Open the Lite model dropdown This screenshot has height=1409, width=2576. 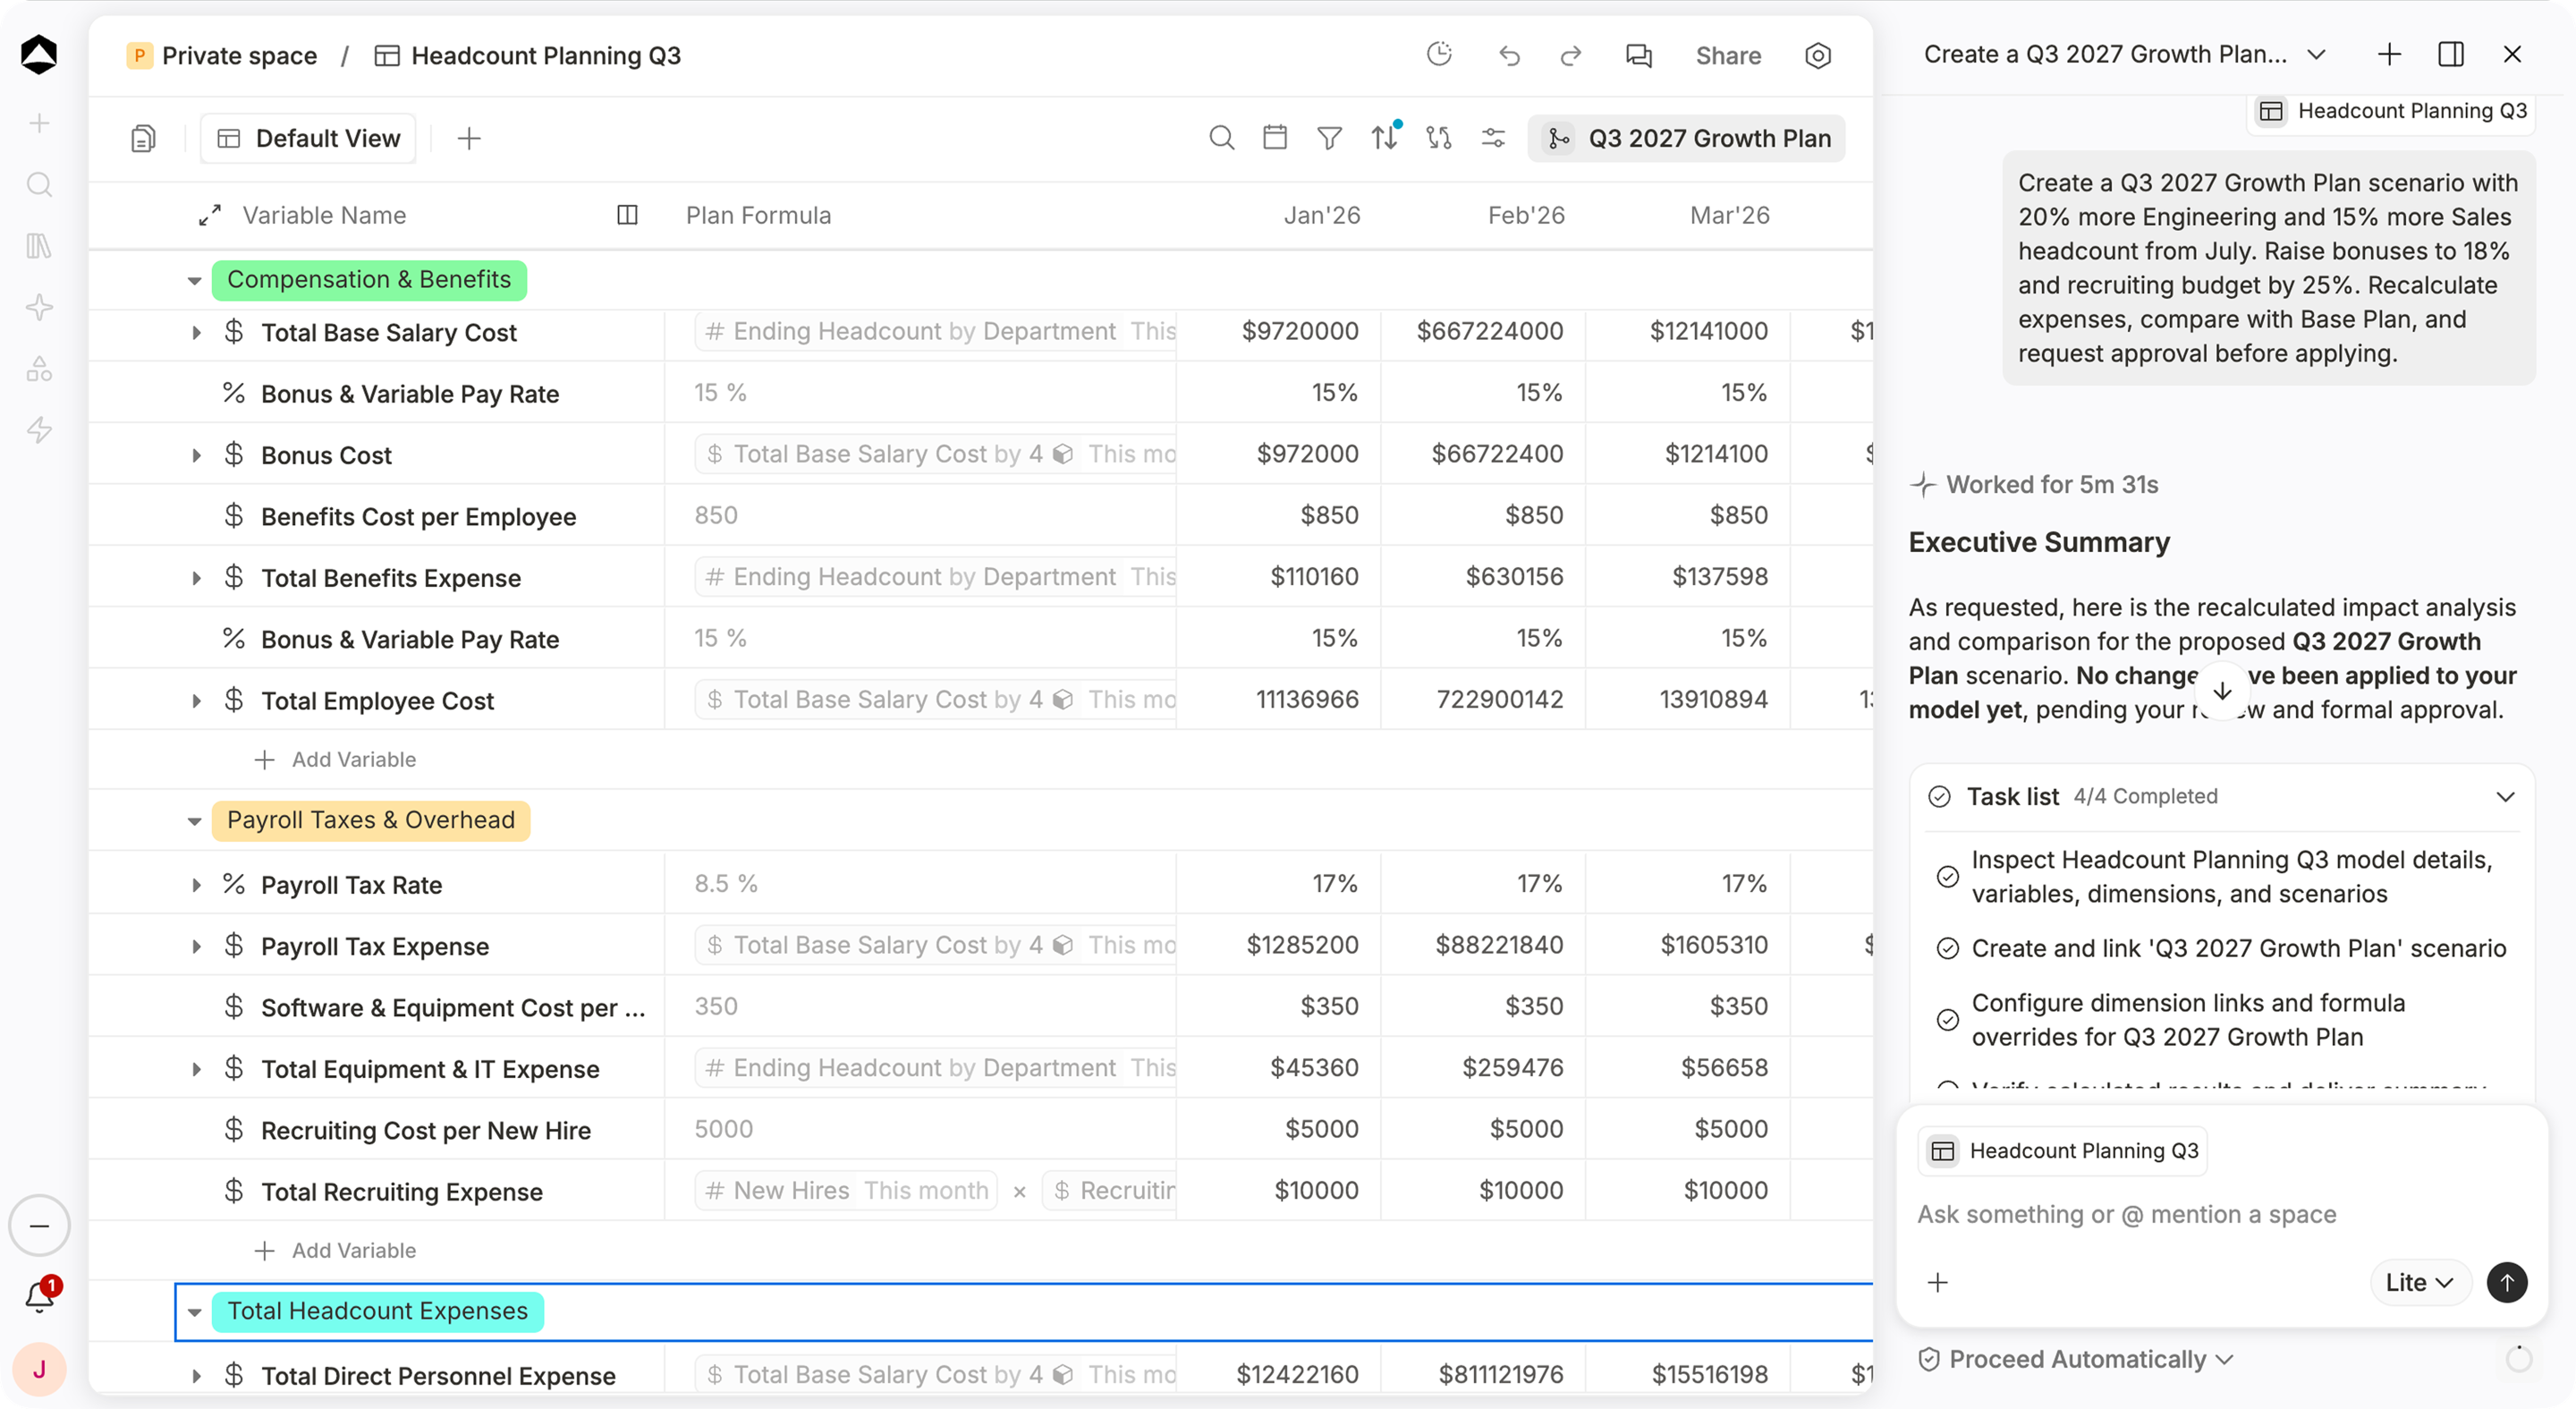click(2419, 1282)
